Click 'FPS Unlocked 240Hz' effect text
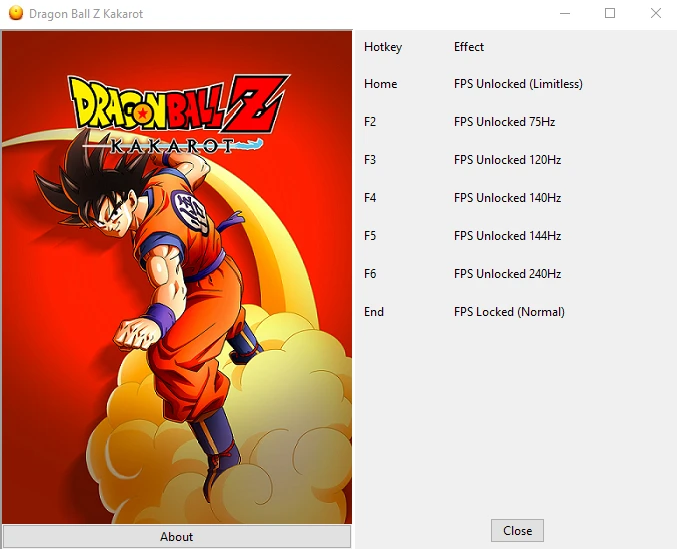The height and width of the screenshot is (549, 677). pyautogui.click(x=507, y=274)
